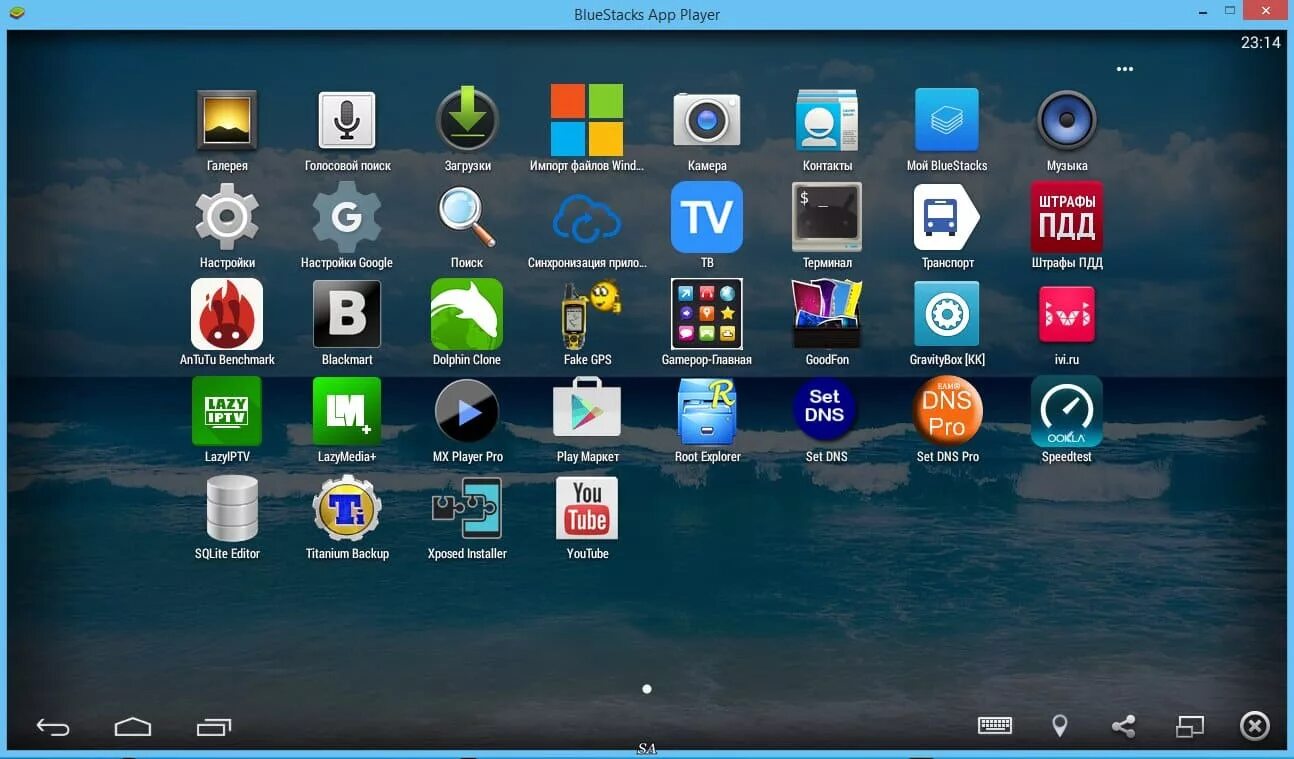Open Синхронизация приложений cloud app

point(587,218)
